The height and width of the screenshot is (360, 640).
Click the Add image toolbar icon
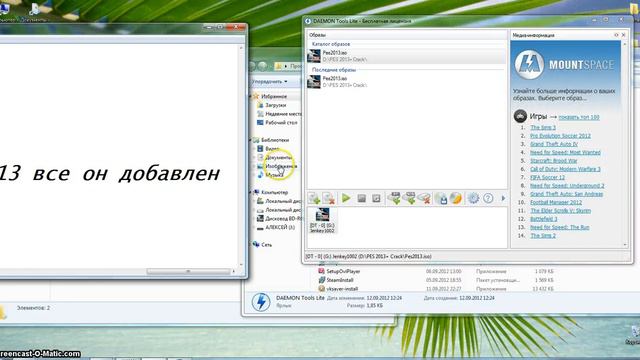coord(314,198)
